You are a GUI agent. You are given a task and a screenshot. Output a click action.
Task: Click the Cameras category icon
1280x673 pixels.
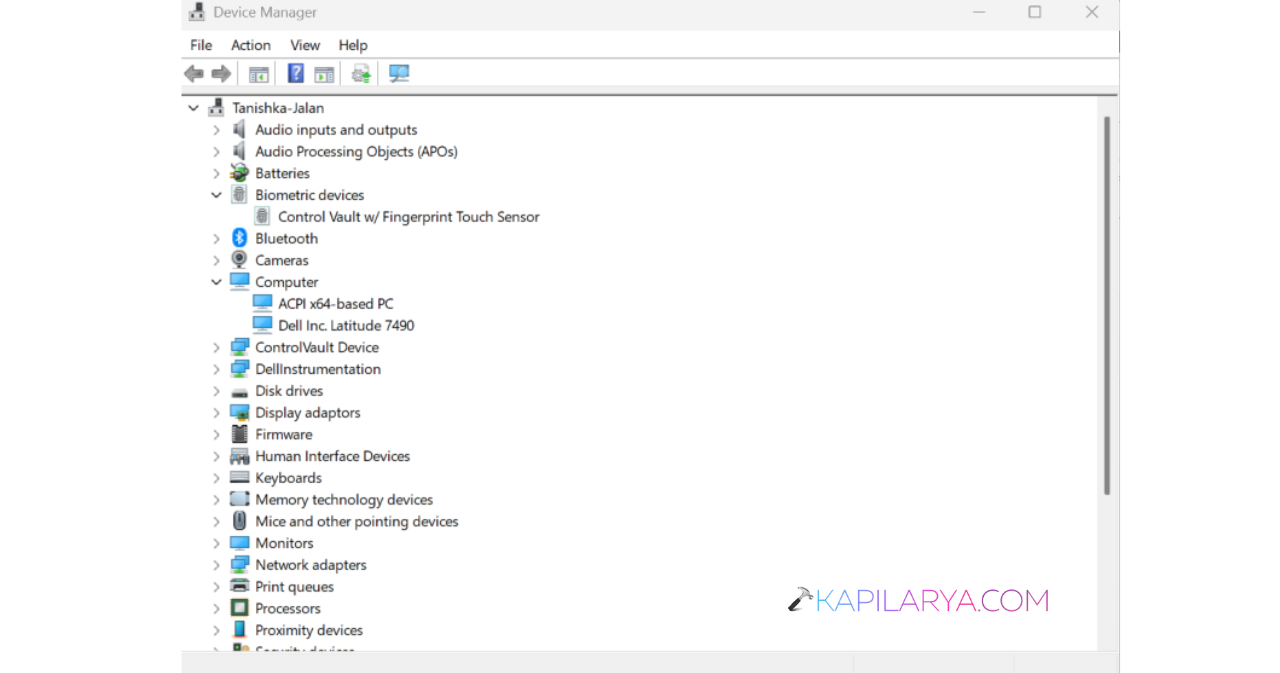[239, 260]
